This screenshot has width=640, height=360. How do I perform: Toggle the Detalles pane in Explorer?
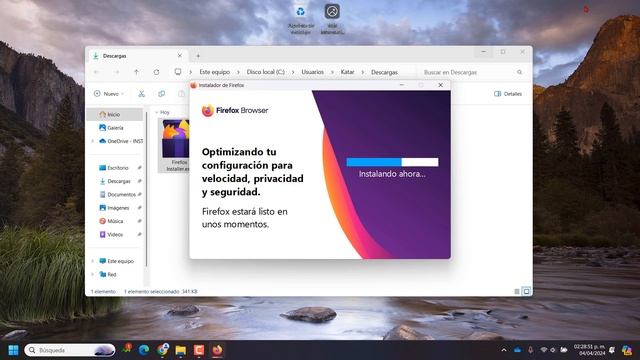coord(508,94)
